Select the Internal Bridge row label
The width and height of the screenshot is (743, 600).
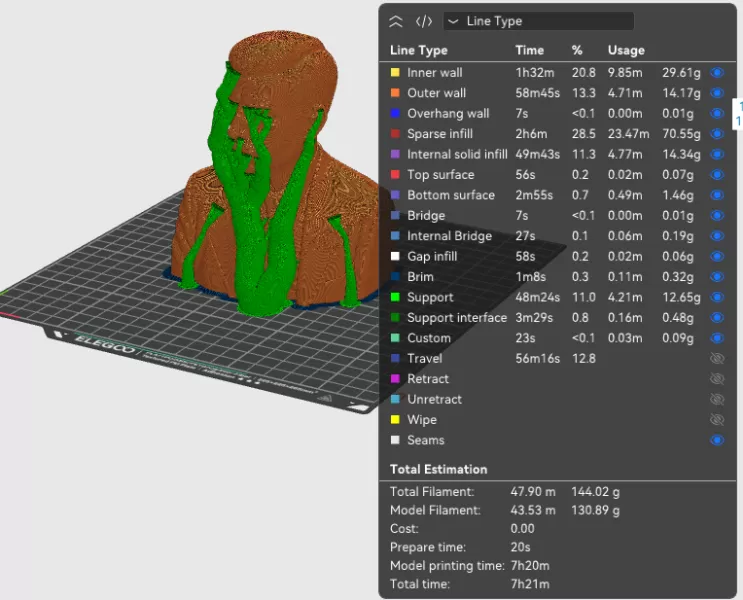pos(449,236)
